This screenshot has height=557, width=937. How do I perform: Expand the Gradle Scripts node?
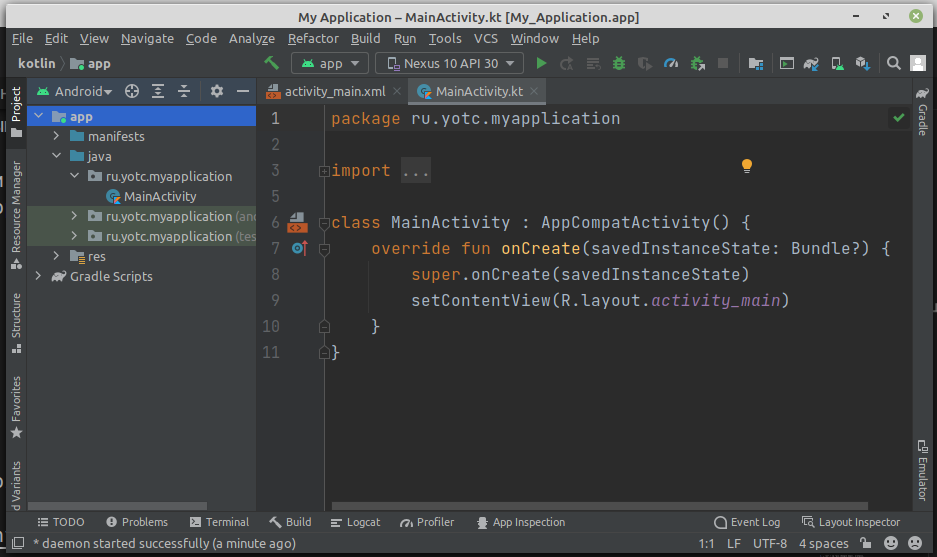(x=38, y=276)
